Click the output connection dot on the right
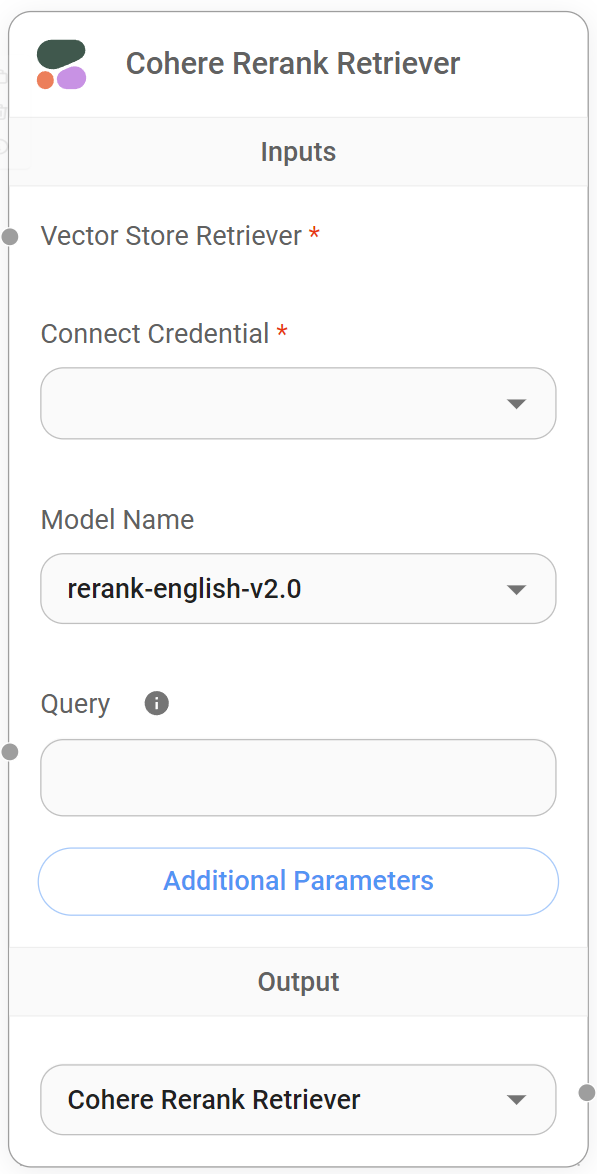 tap(587, 1093)
